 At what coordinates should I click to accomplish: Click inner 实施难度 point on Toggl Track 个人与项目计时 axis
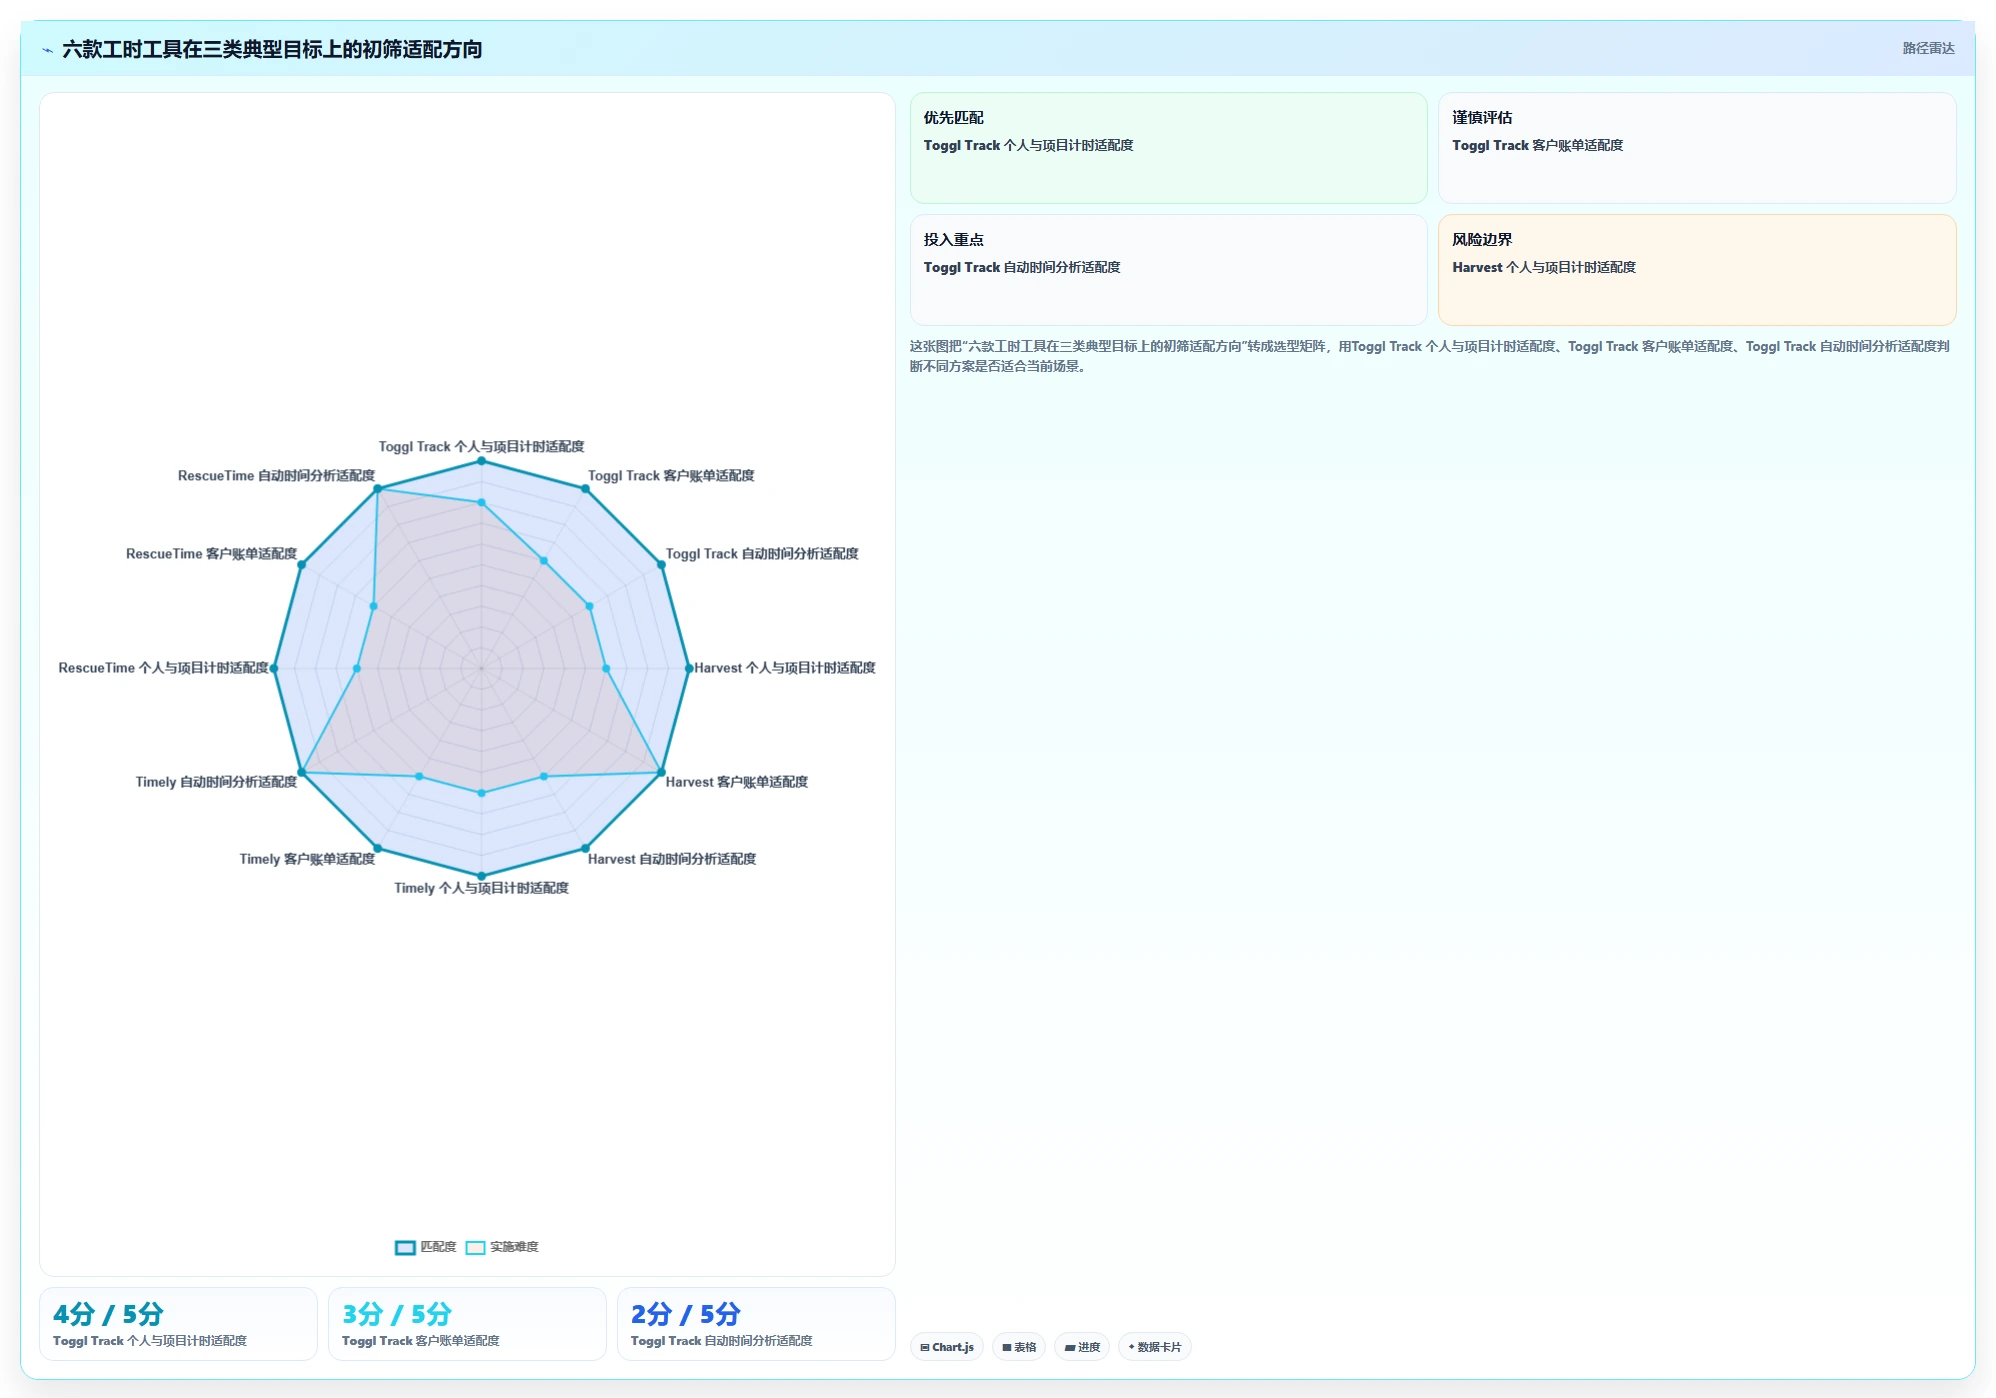pos(481,503)
